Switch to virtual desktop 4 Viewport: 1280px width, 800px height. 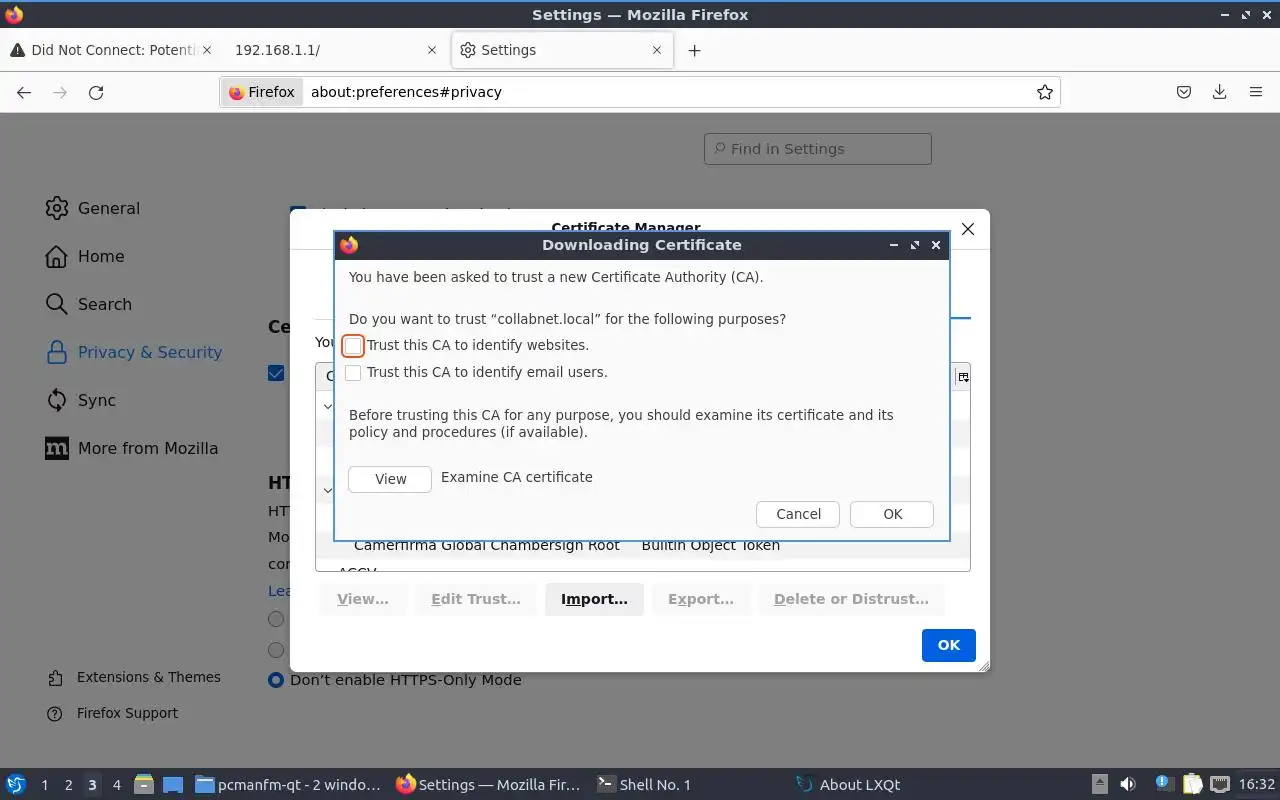(x=116, y=784)
